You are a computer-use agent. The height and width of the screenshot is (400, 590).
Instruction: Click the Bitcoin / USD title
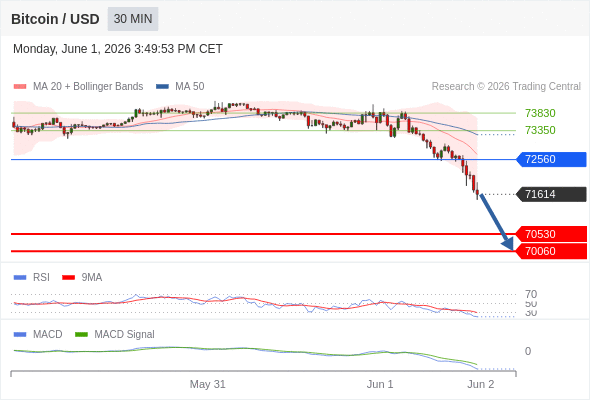[x=55, y=19]
